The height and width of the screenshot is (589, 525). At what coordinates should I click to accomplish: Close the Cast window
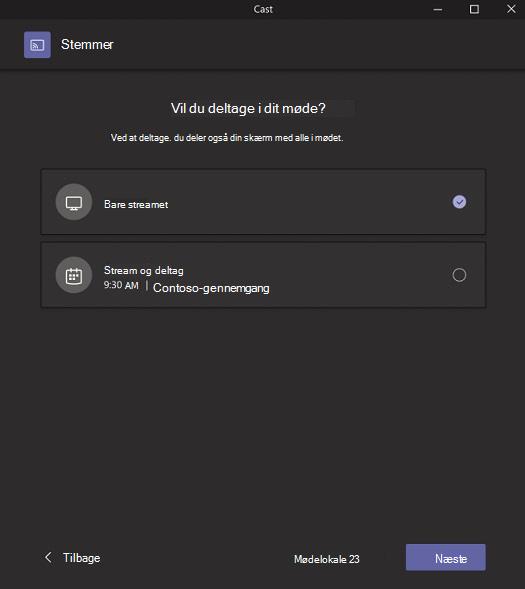(511, 9)
